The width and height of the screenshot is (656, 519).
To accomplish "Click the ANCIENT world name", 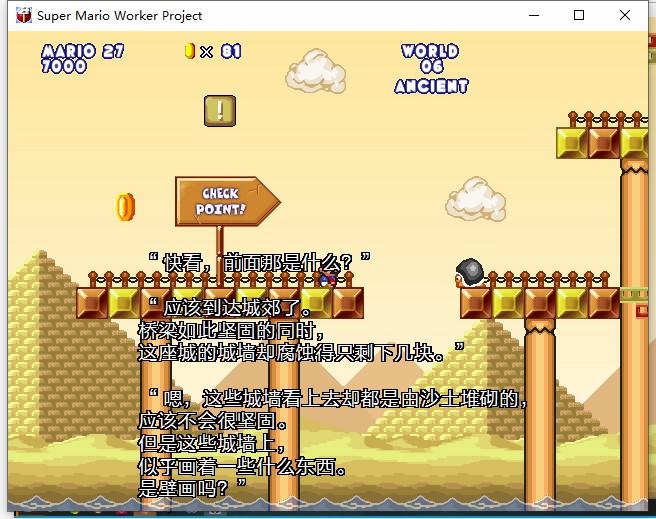I will pyautogui.click(x=431, y=86).
